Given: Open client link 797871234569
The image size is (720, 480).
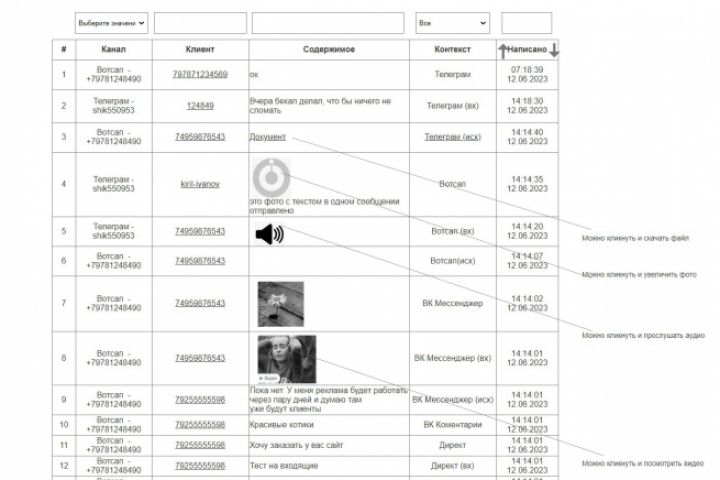Looking at the screenshot, I should pos(200,74).
